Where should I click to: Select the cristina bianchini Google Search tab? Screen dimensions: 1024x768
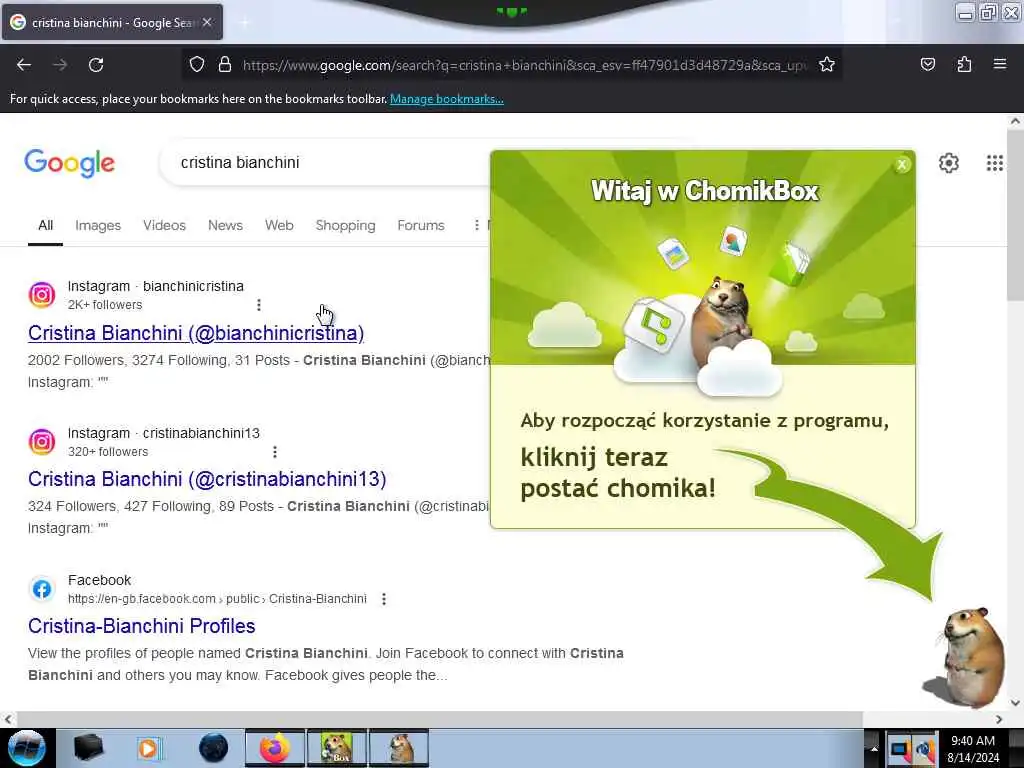pyautogui.click(x=112, y=22)
